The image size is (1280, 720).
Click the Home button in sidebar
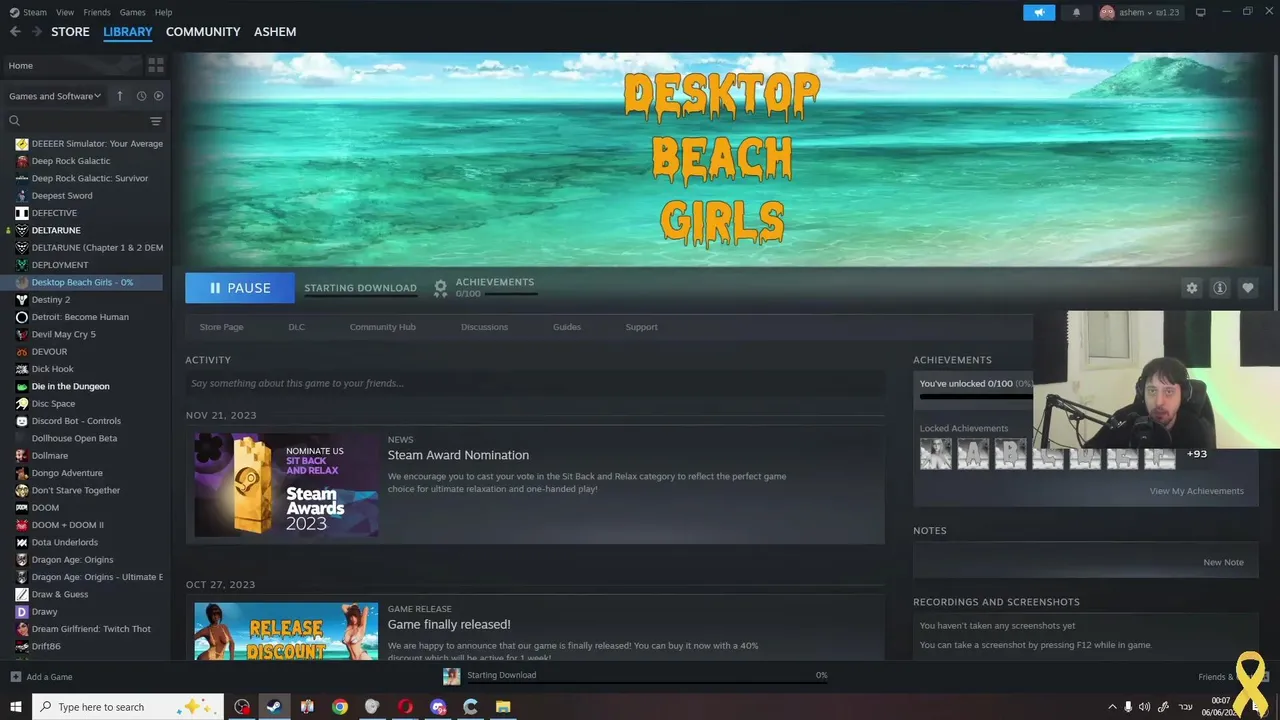click(x=72, y=66)
